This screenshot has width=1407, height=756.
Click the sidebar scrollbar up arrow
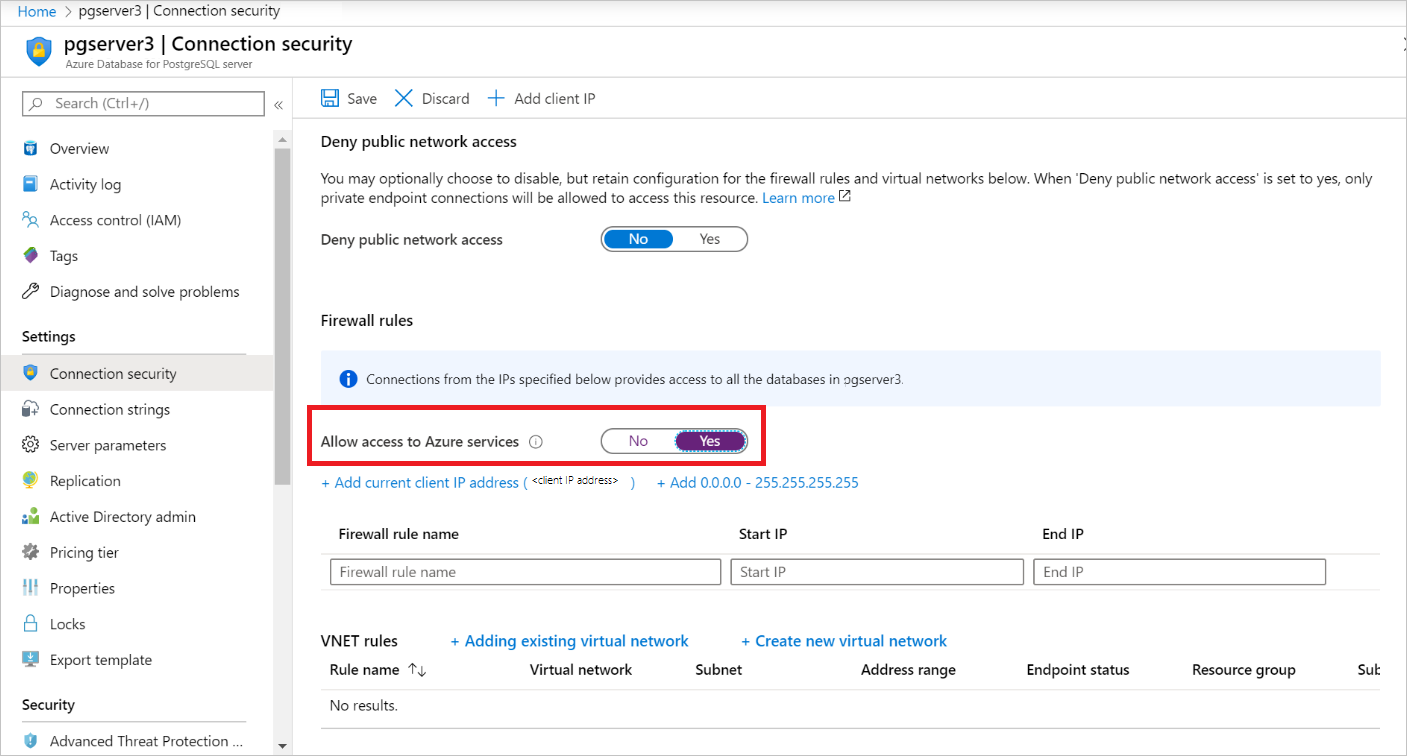pyautogui.click(x=282, y=139)
